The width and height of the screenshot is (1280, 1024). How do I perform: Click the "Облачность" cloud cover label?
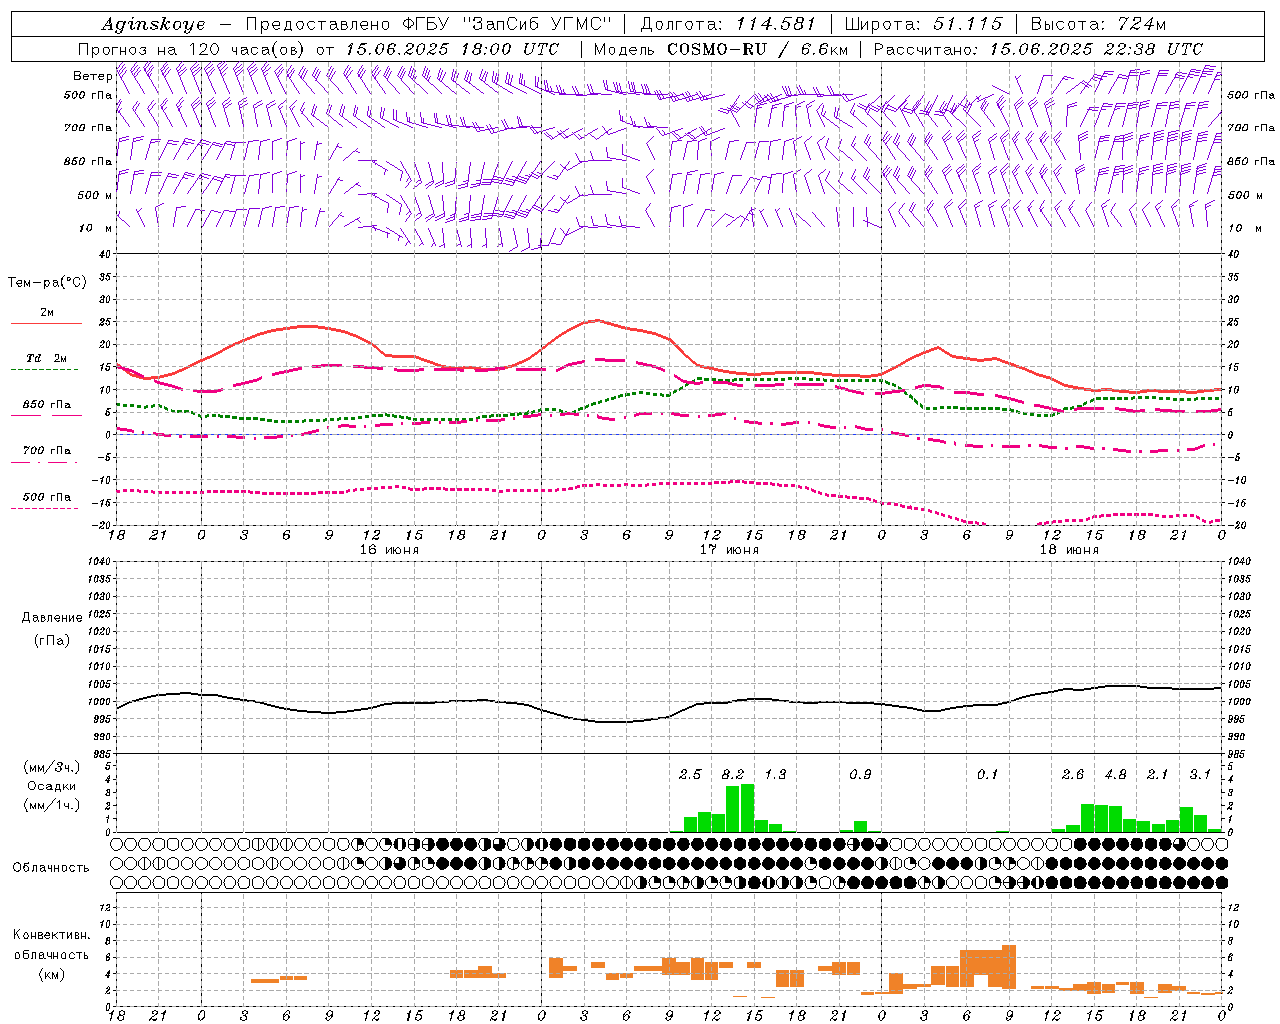click(51, 867)
